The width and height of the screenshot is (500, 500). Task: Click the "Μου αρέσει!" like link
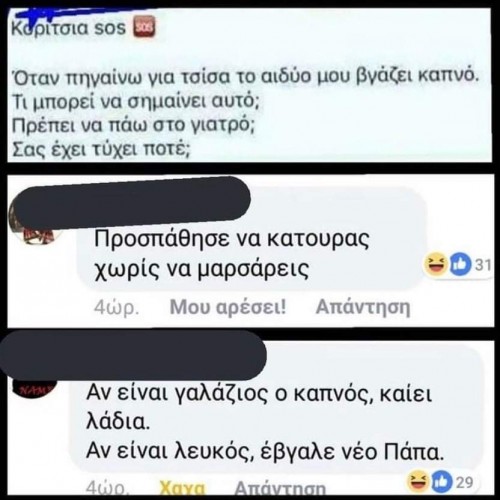point(228,307)
